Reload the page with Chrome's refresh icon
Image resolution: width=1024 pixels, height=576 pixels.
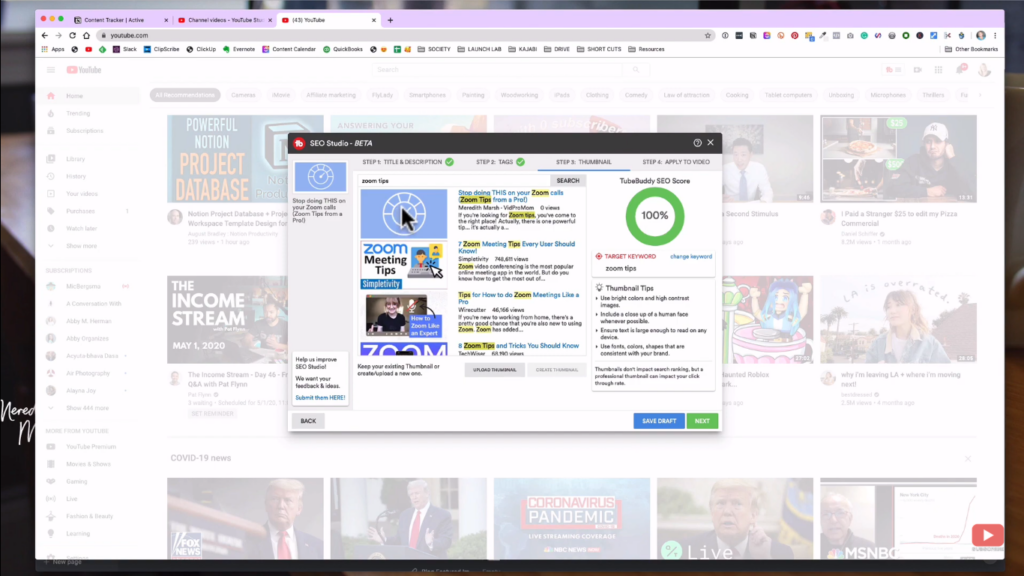pyautogui.click(x=72, y=35)
